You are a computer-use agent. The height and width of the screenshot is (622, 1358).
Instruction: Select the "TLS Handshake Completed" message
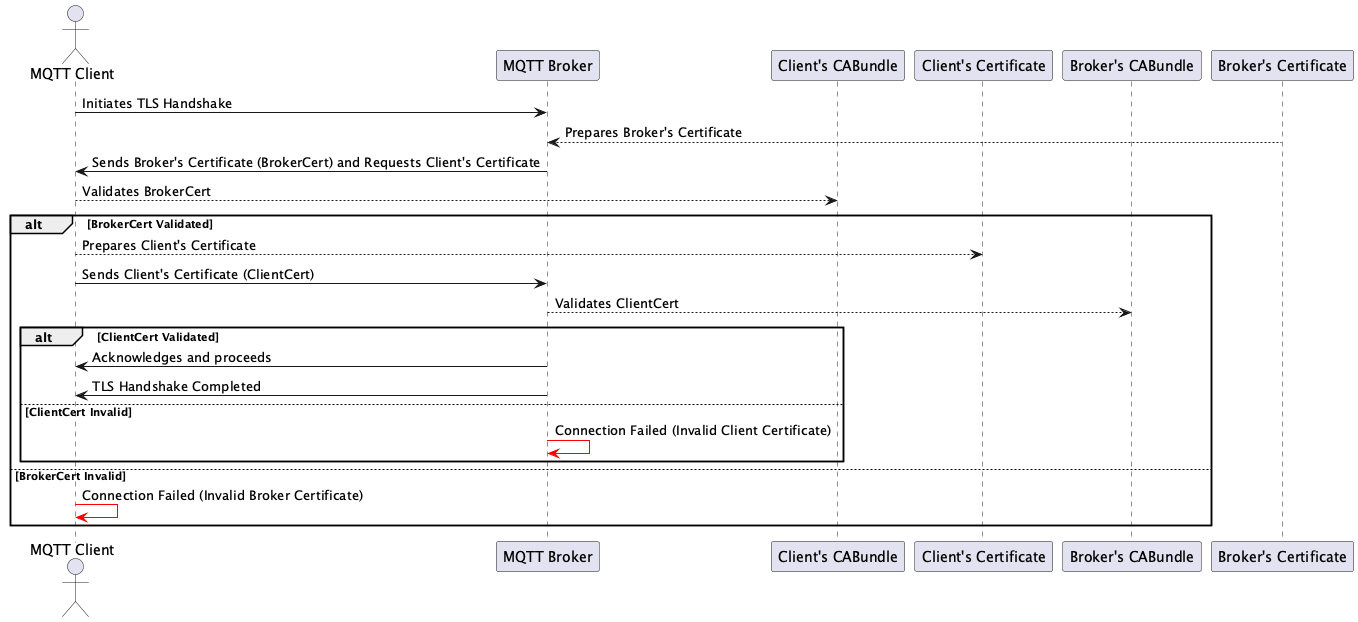(x=176, y=386)
